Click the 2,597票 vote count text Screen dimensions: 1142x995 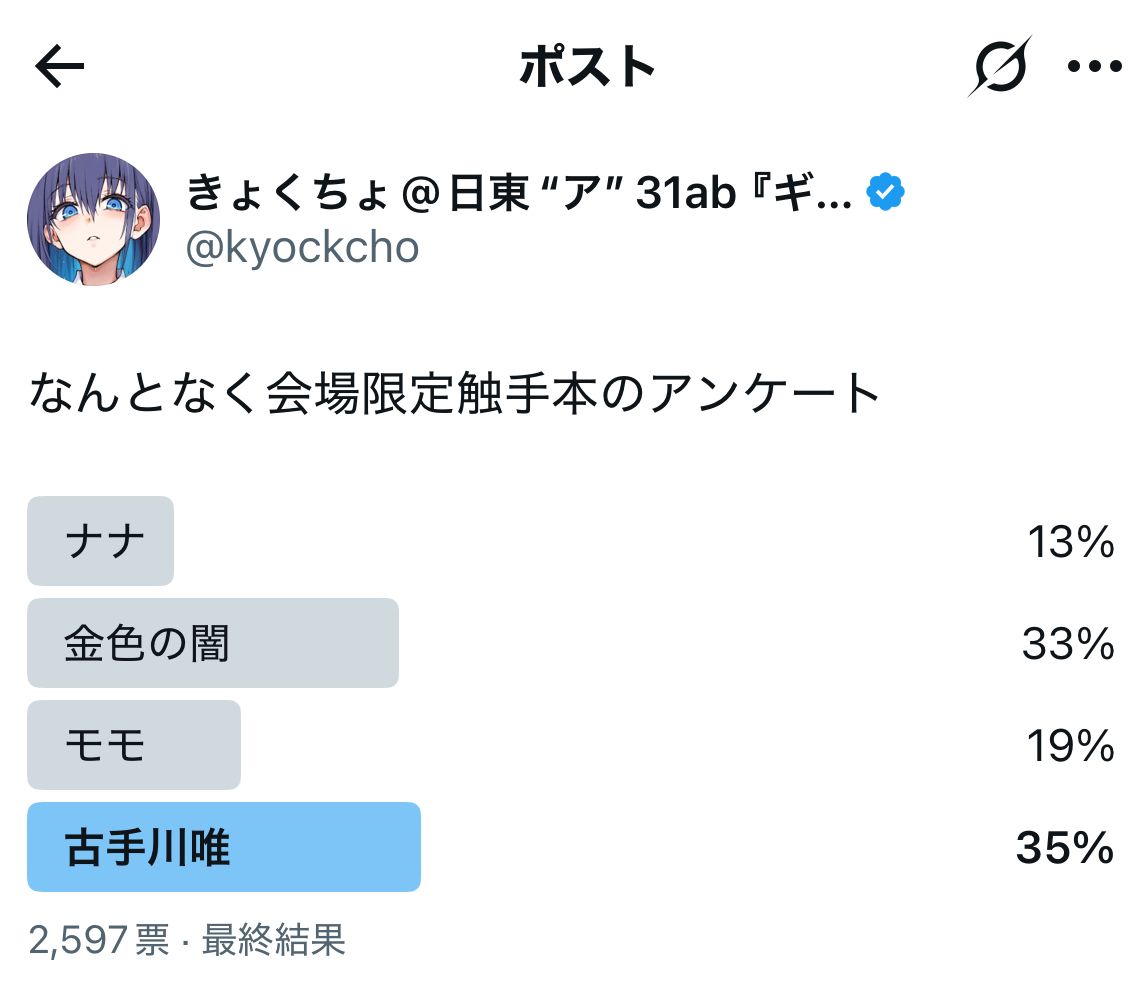(99, 940)
